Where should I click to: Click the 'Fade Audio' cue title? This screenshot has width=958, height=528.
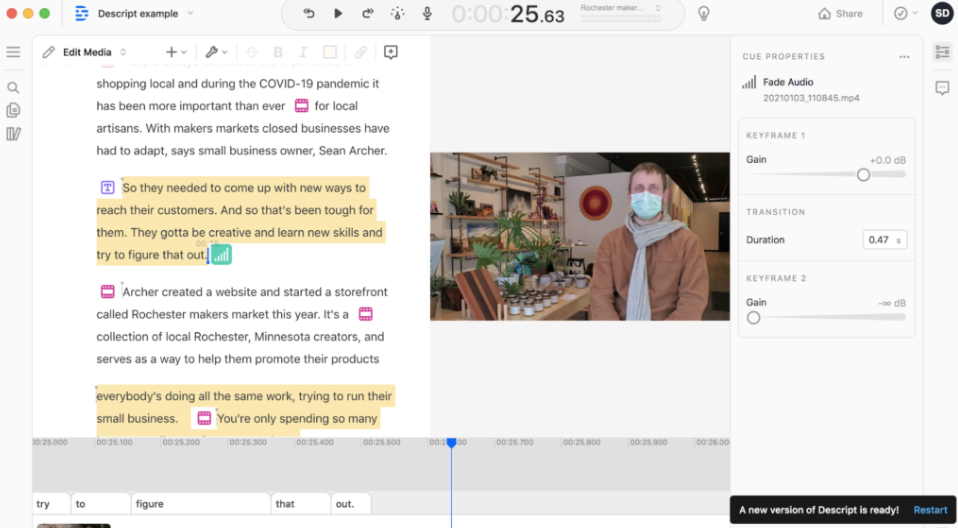pyautogui.click(x=788, y=82)
